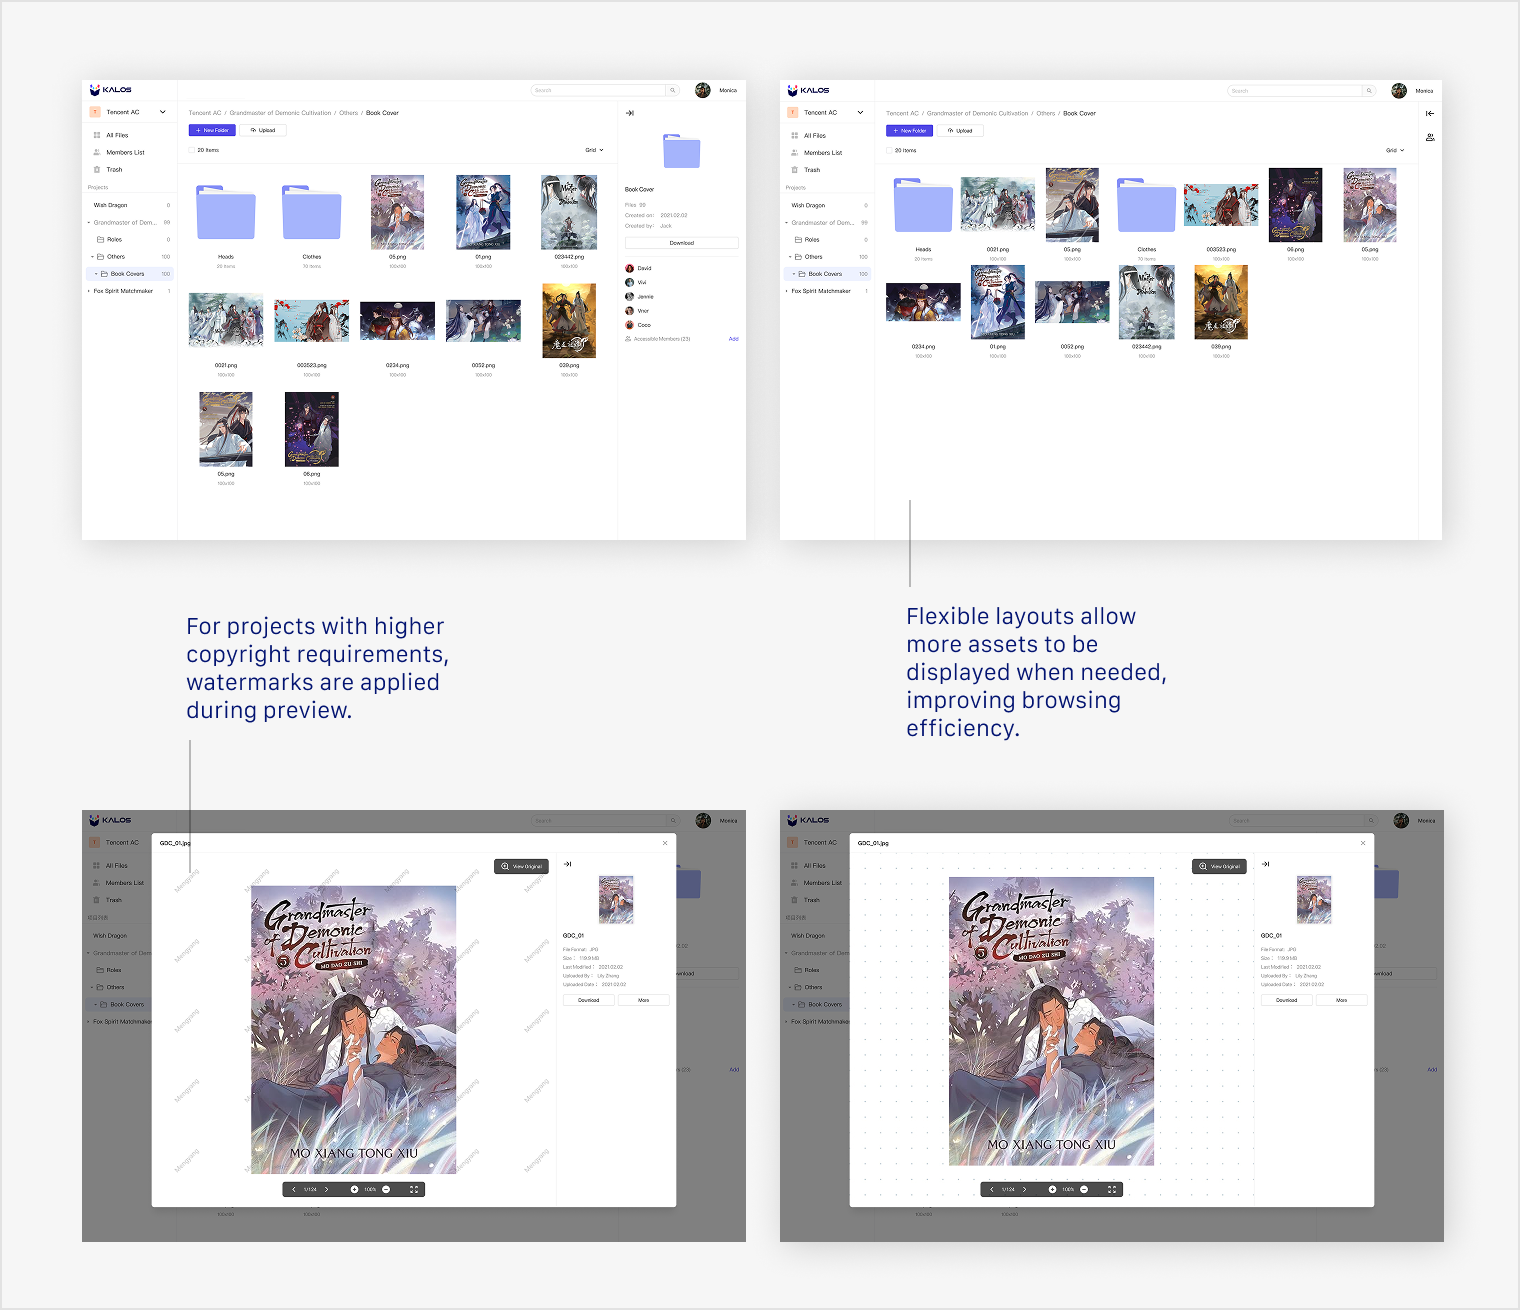The image size is (1520, 1310).
Task: Go to previous image in dotted-background preview toolbar
Action: (991, 1189)
